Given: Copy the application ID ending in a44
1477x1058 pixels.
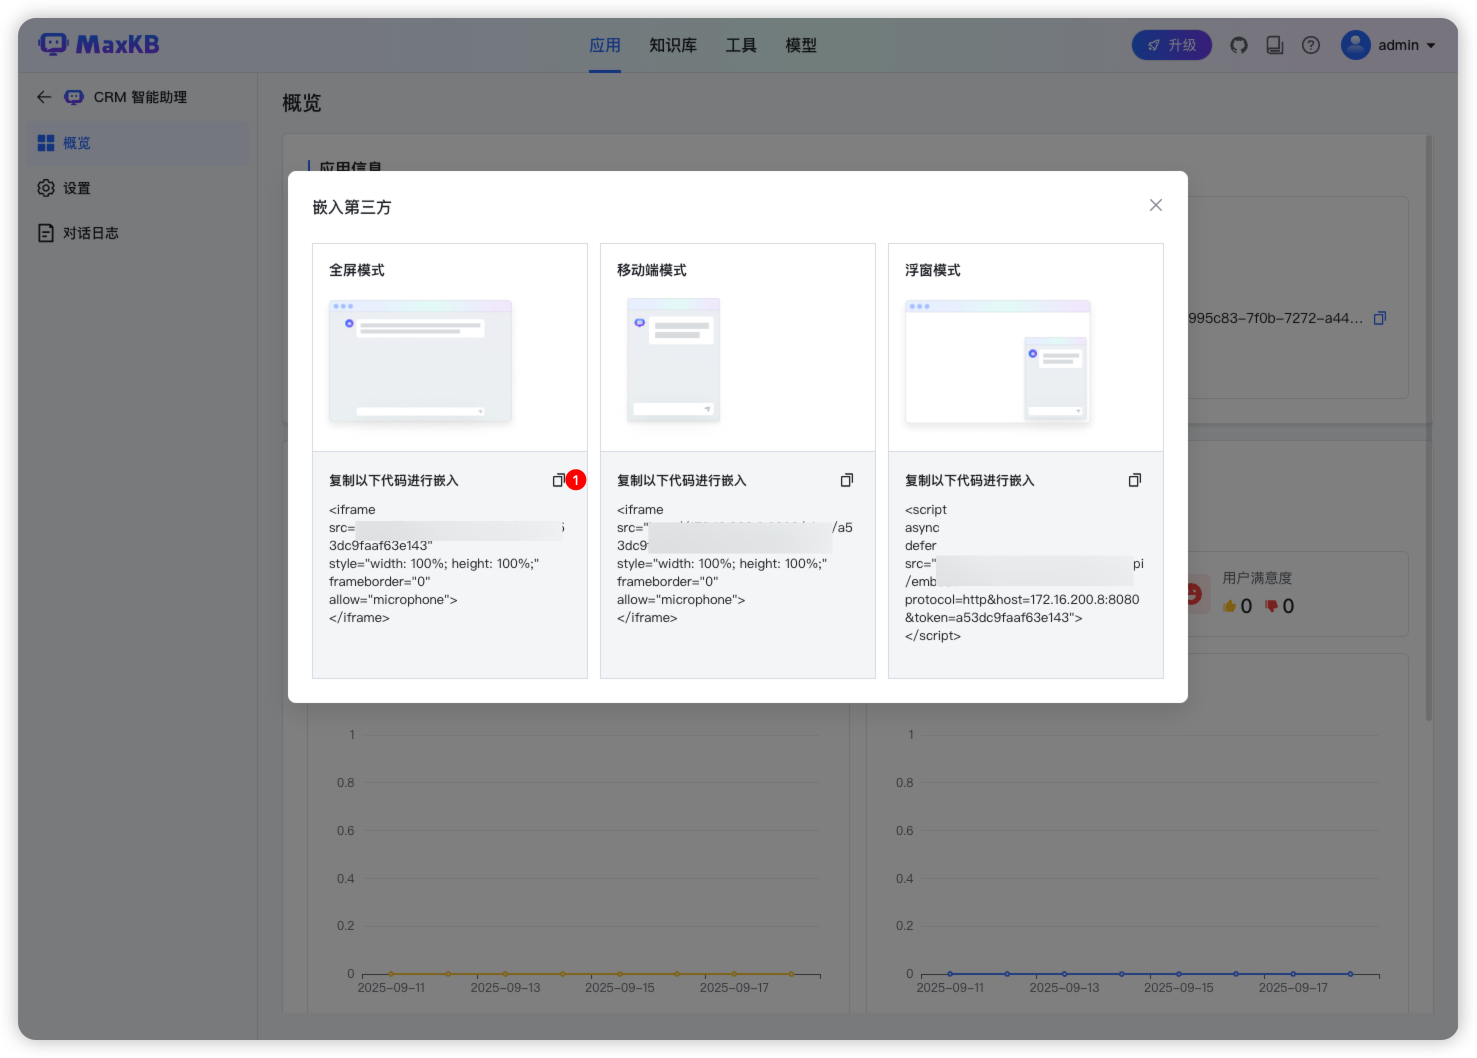Looking at the screenshot, I should click(1380, 319).
